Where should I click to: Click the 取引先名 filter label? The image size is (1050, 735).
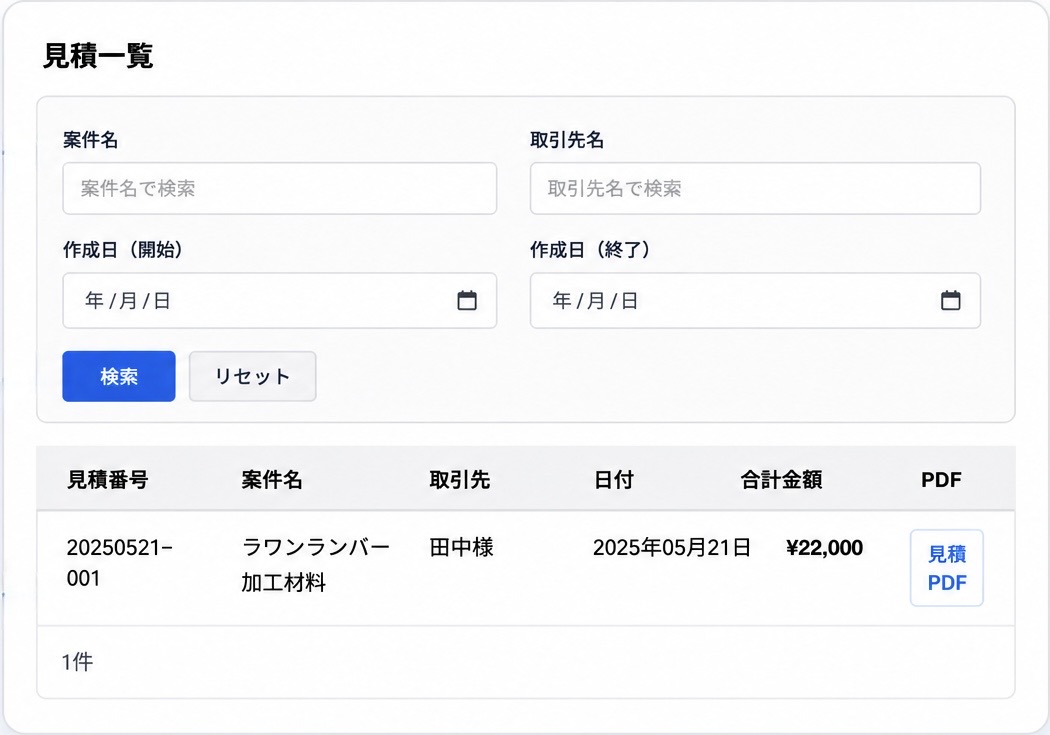pos(567,140)
